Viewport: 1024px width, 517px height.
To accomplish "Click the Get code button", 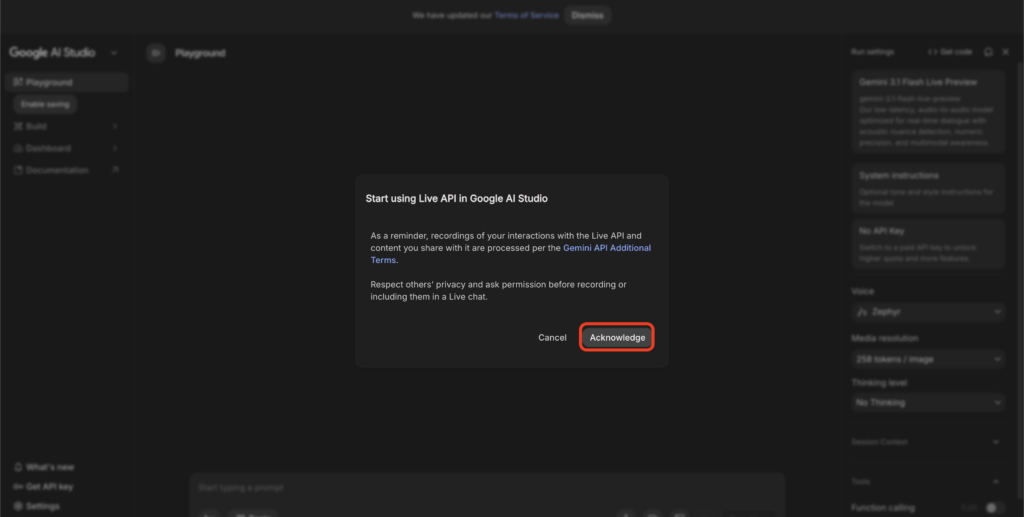I will click(950, 52).
